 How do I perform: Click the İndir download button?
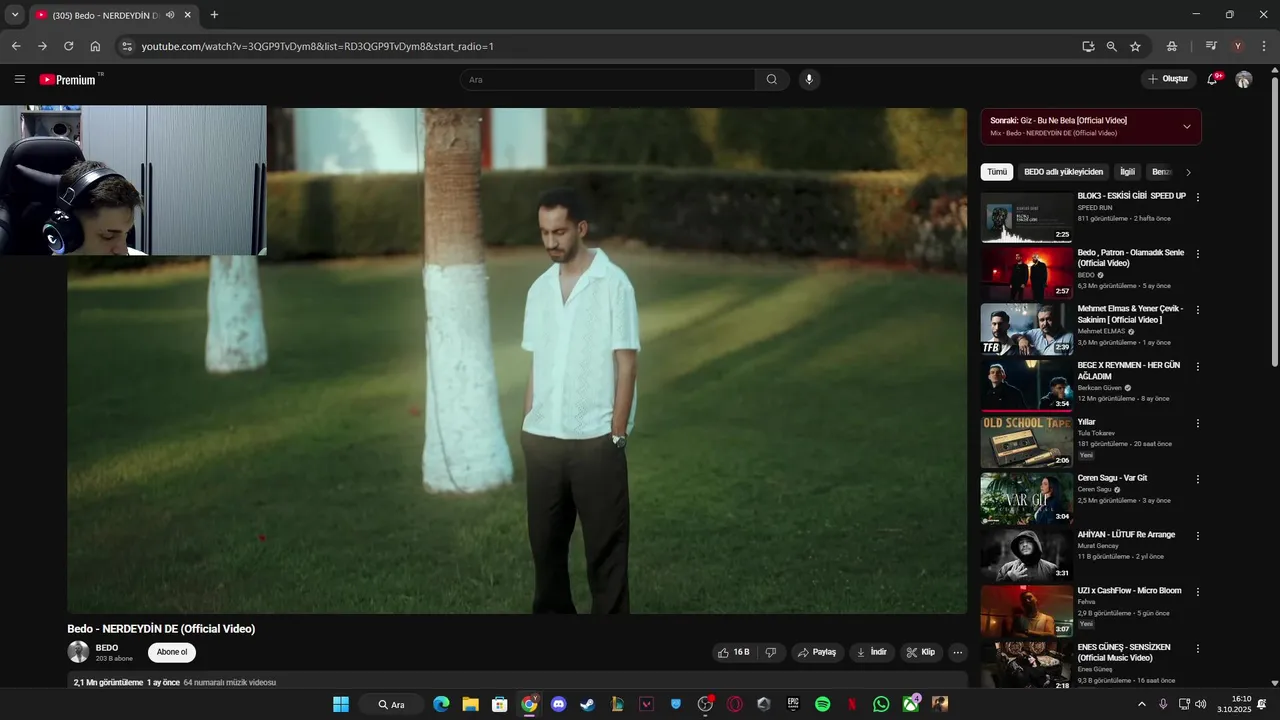pyautogui.click(x=872, y=652)
